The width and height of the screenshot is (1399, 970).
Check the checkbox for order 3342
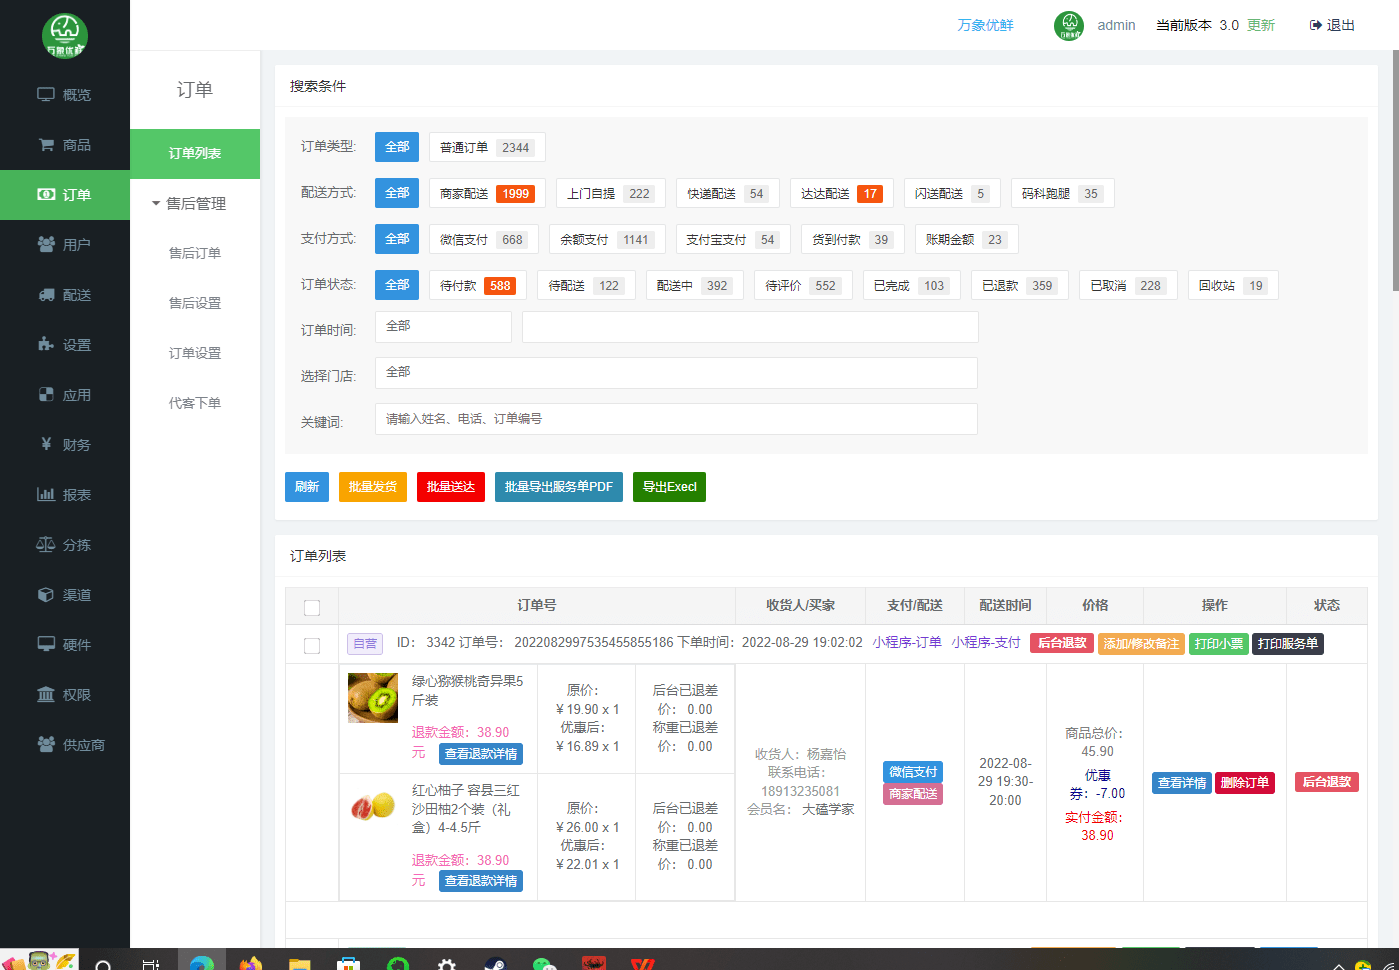(312, 646)
